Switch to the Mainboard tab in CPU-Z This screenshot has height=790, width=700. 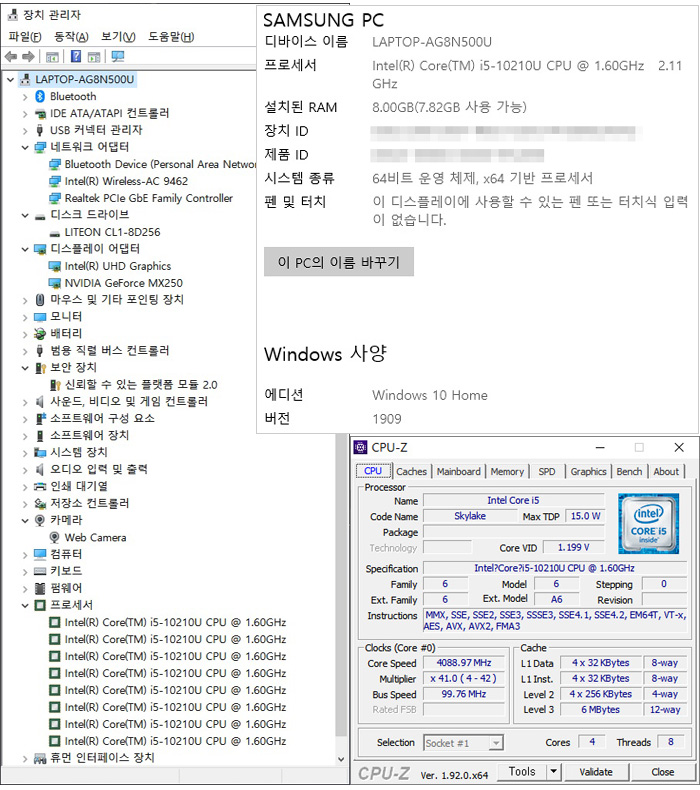459,472
